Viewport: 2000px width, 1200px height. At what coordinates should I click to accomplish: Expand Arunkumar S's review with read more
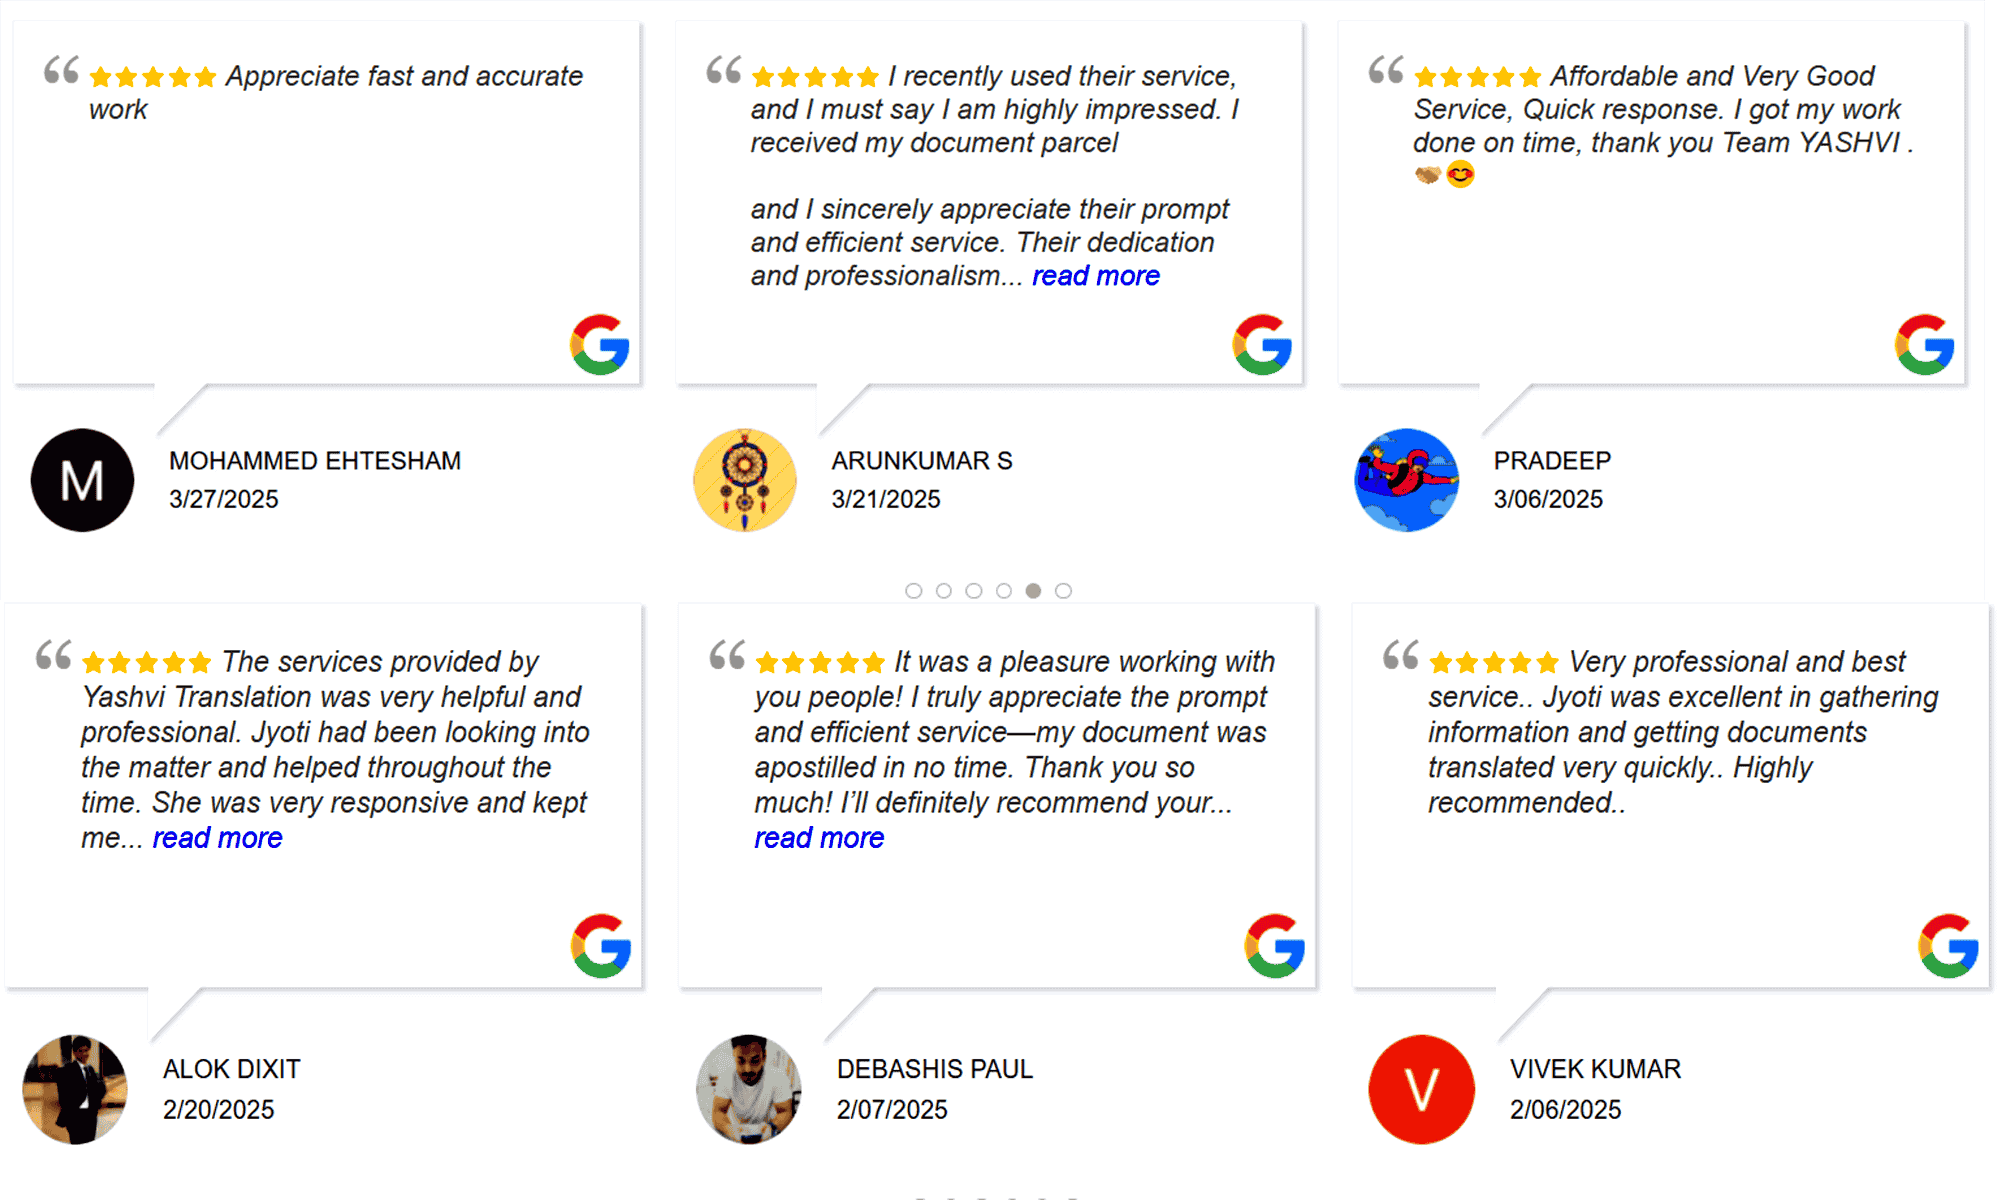pyautogui.click(x=1095, y=276)
